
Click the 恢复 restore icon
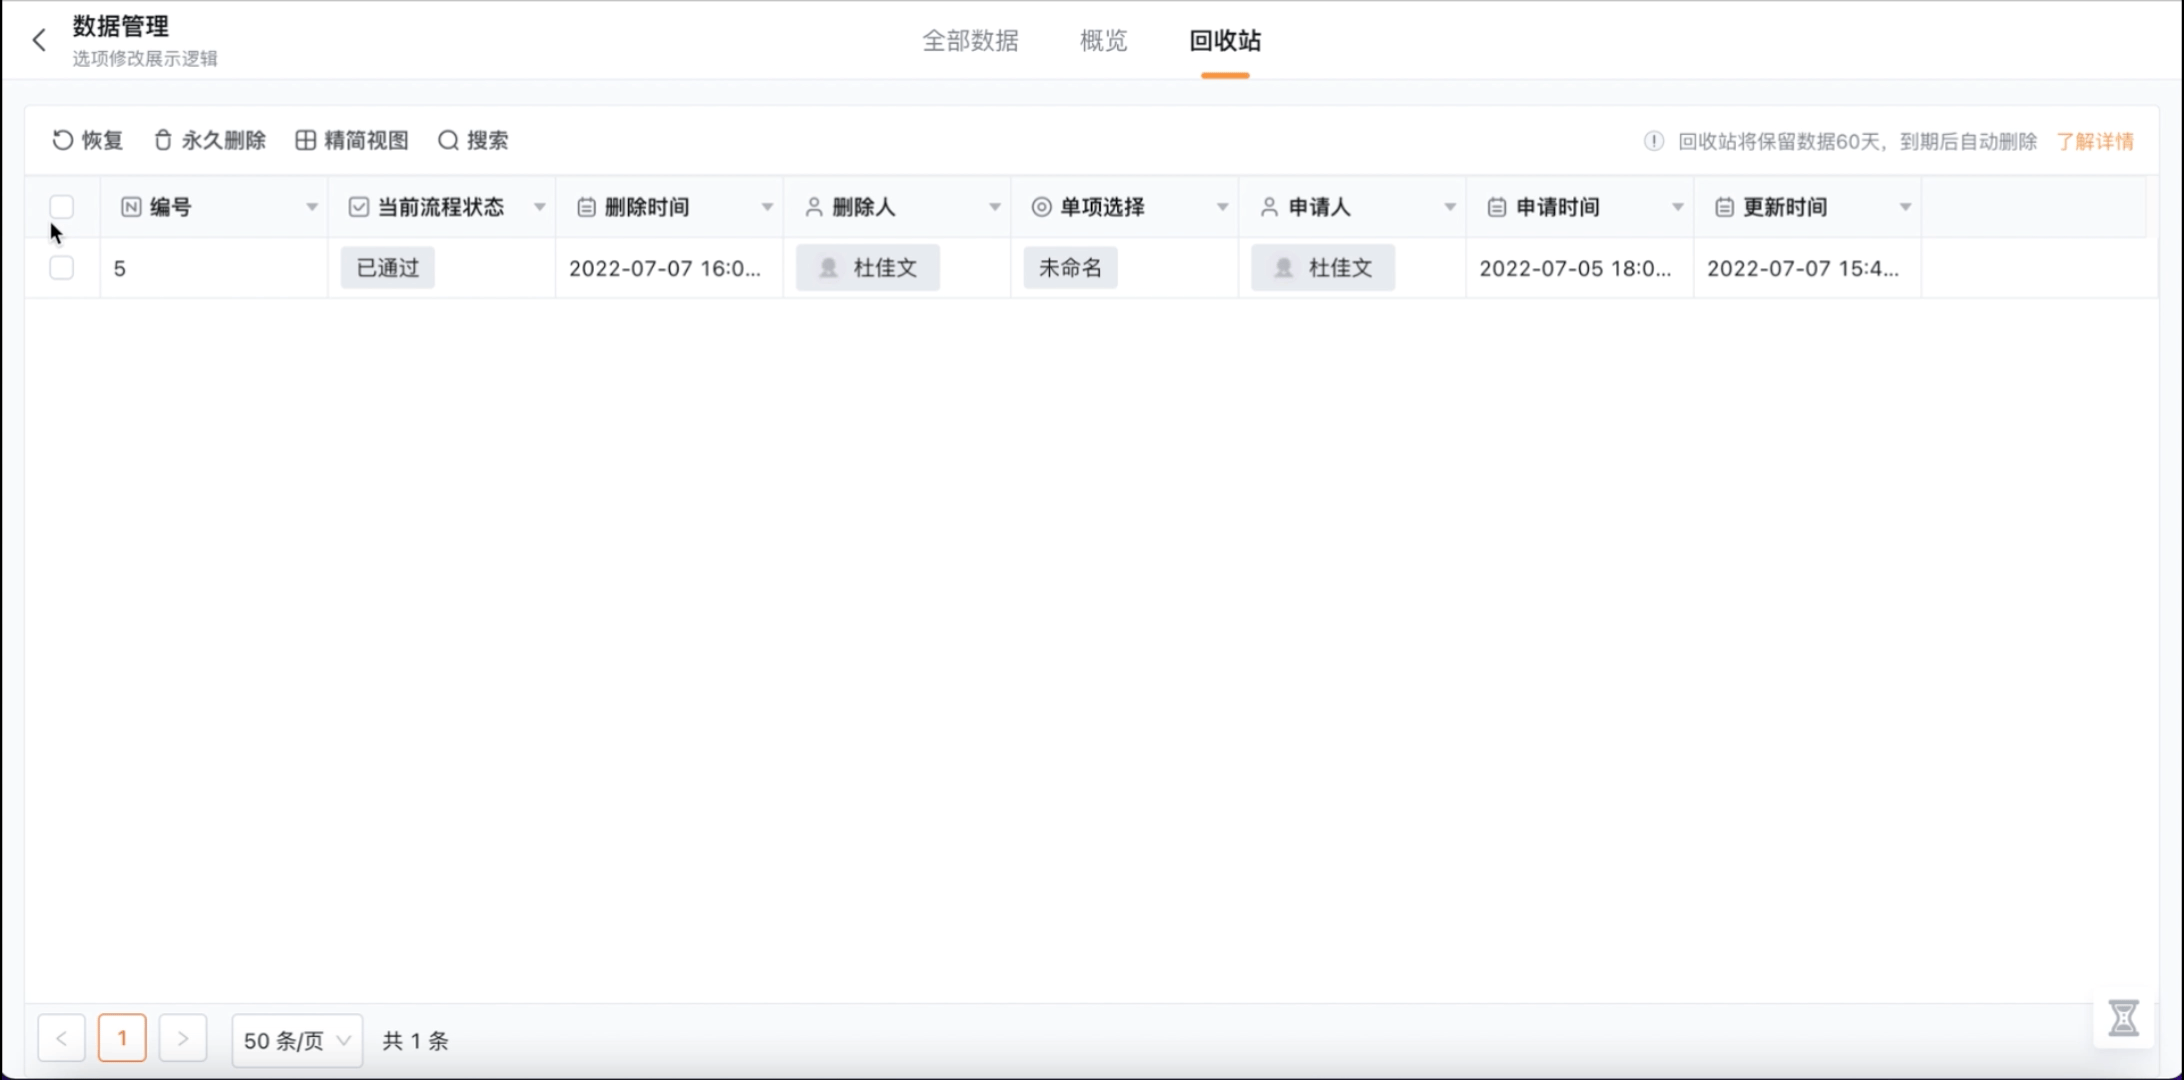click(x=63, y=140)
